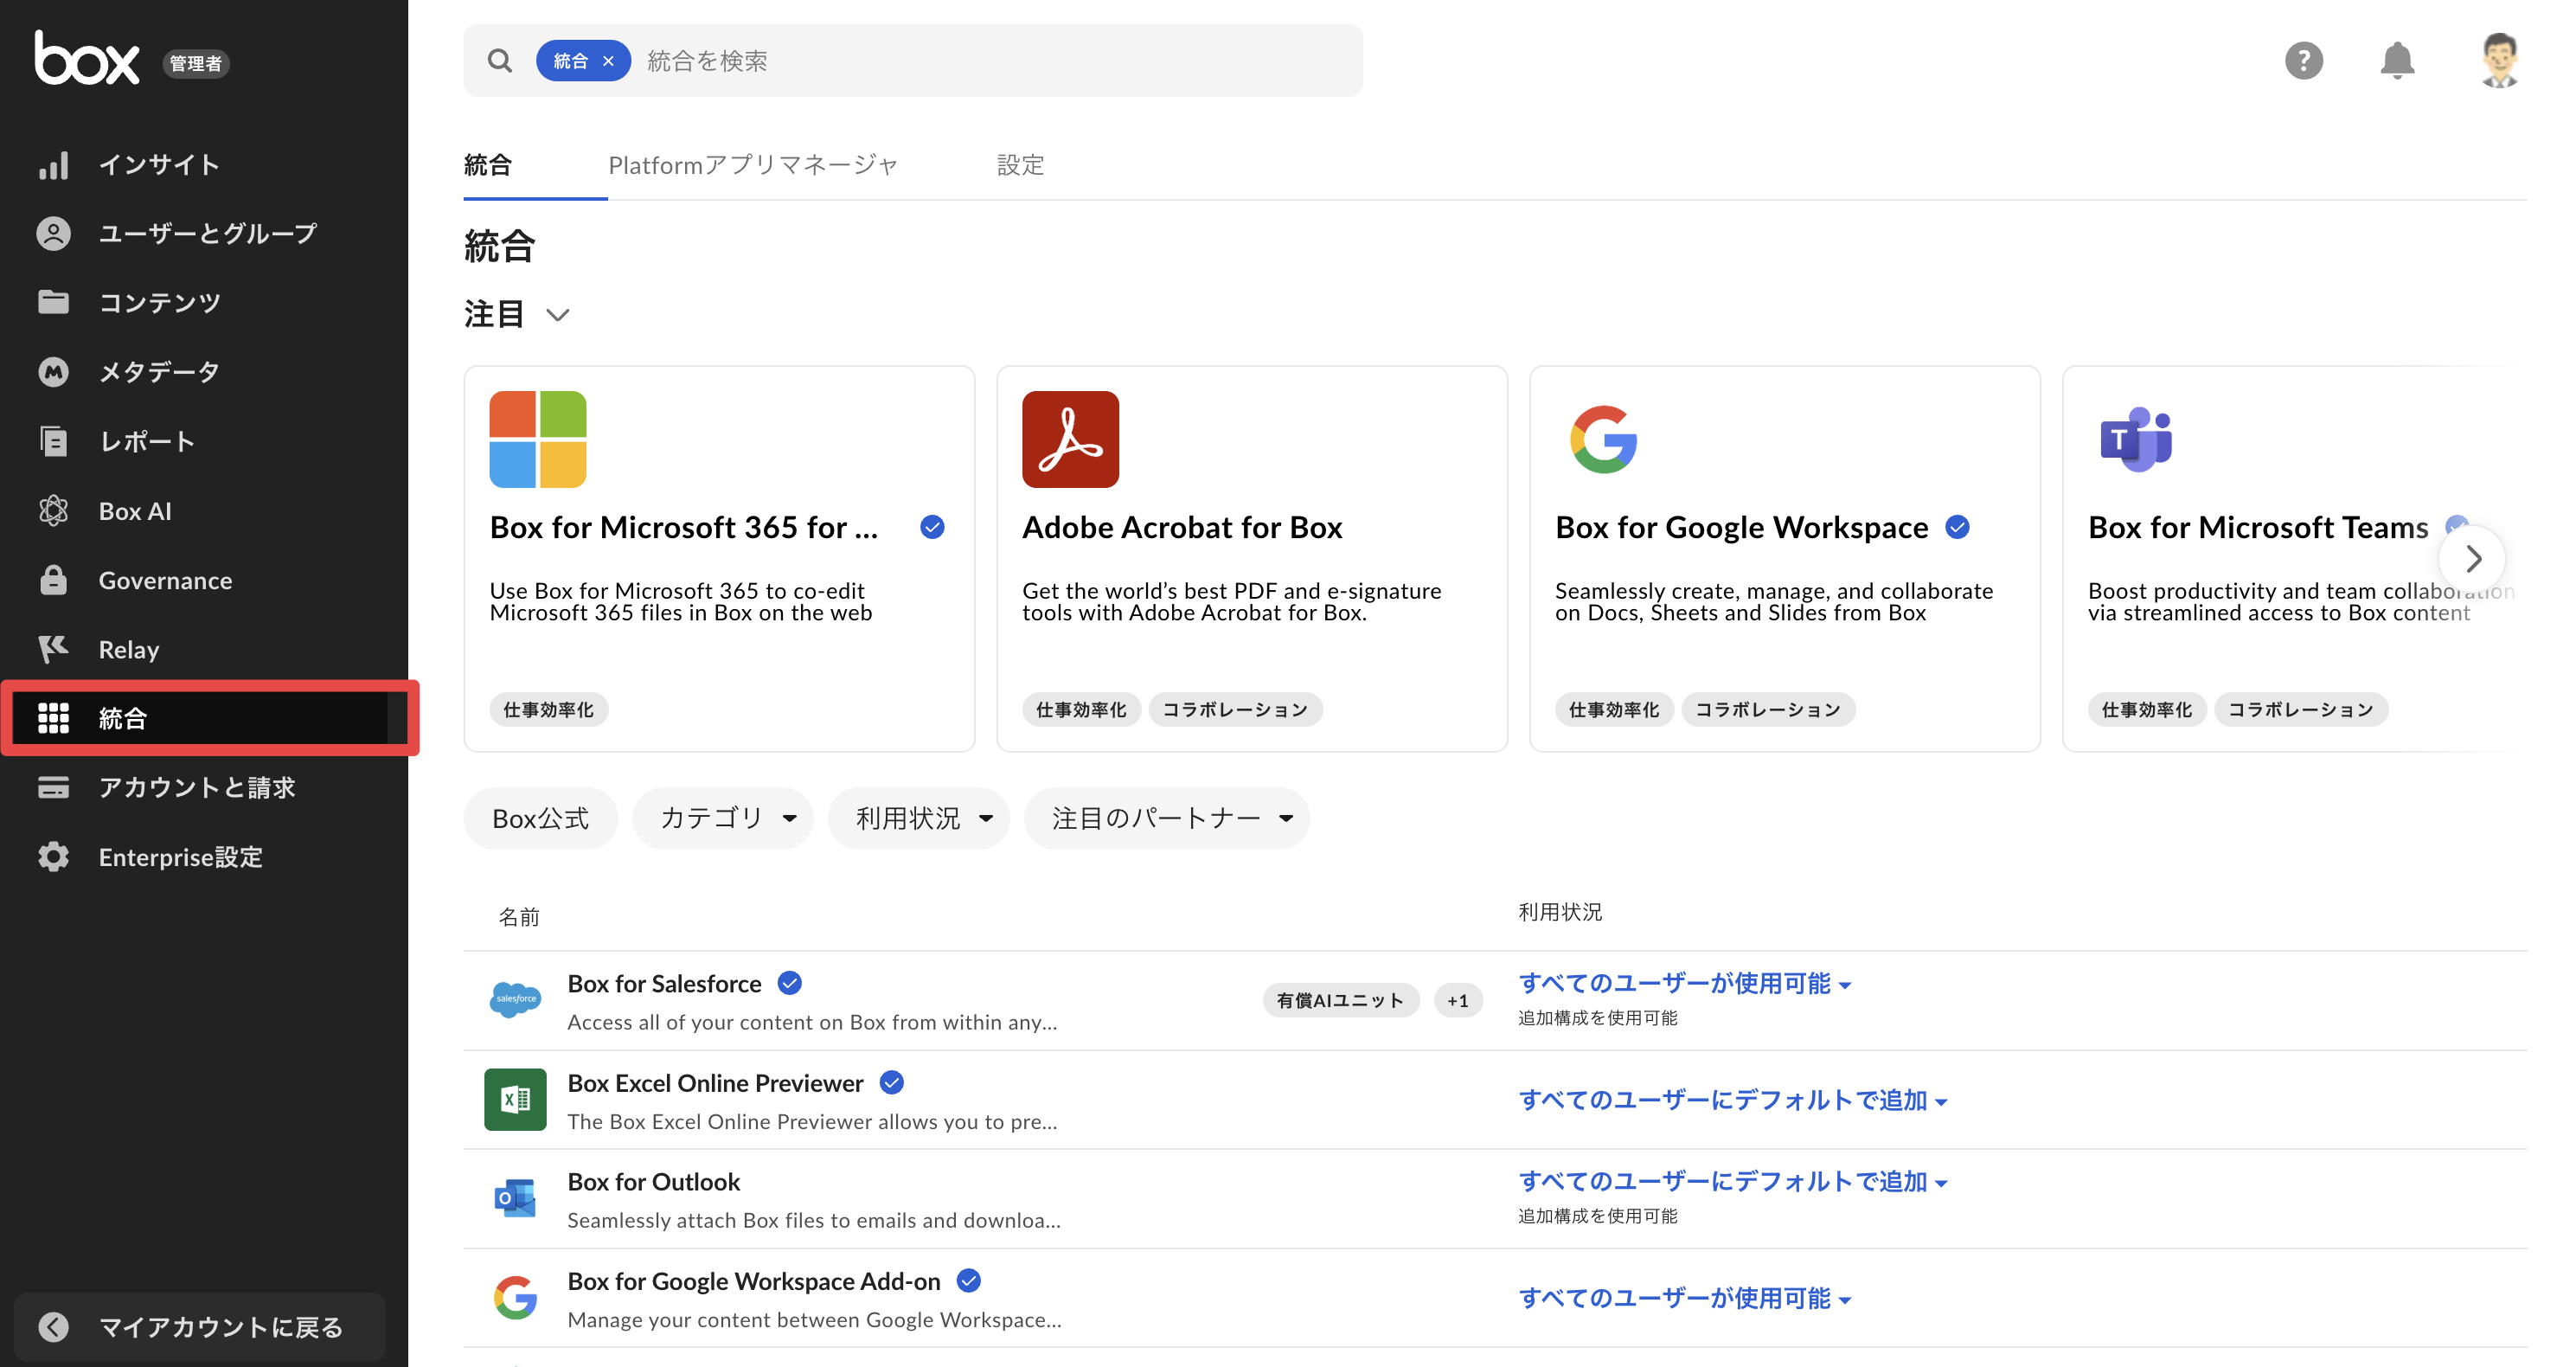
Task: Click the アカウントと請求 card icon
Action: [53, 788]
